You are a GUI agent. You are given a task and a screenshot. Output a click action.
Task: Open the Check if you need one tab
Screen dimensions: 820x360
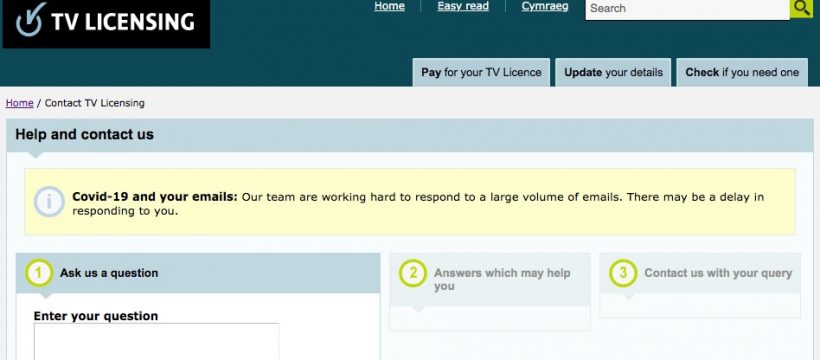pyautogui.click(x=742, y=72)
